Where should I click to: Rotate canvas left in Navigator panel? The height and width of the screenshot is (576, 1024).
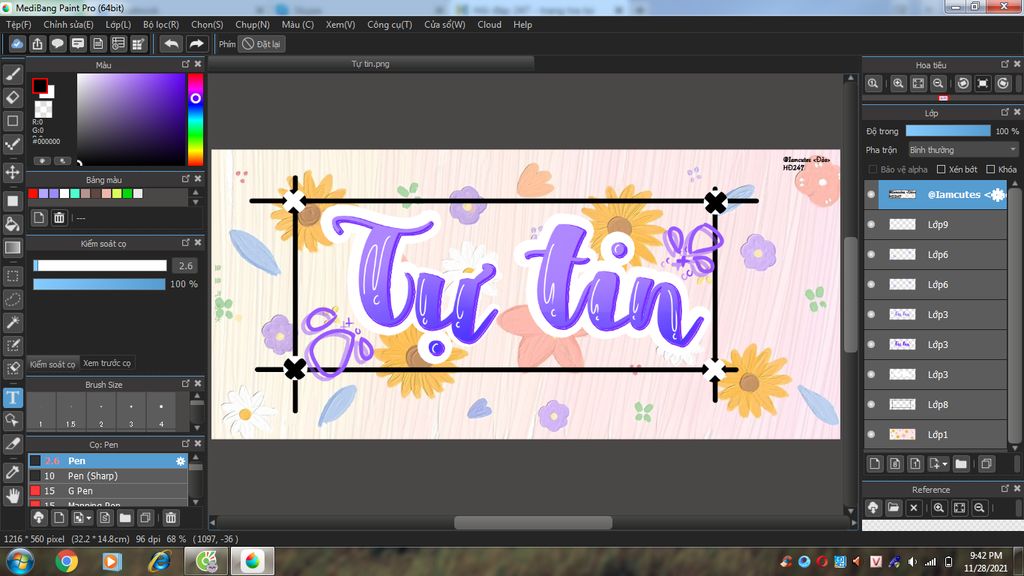pyautogui.click(x=963, y=84)
